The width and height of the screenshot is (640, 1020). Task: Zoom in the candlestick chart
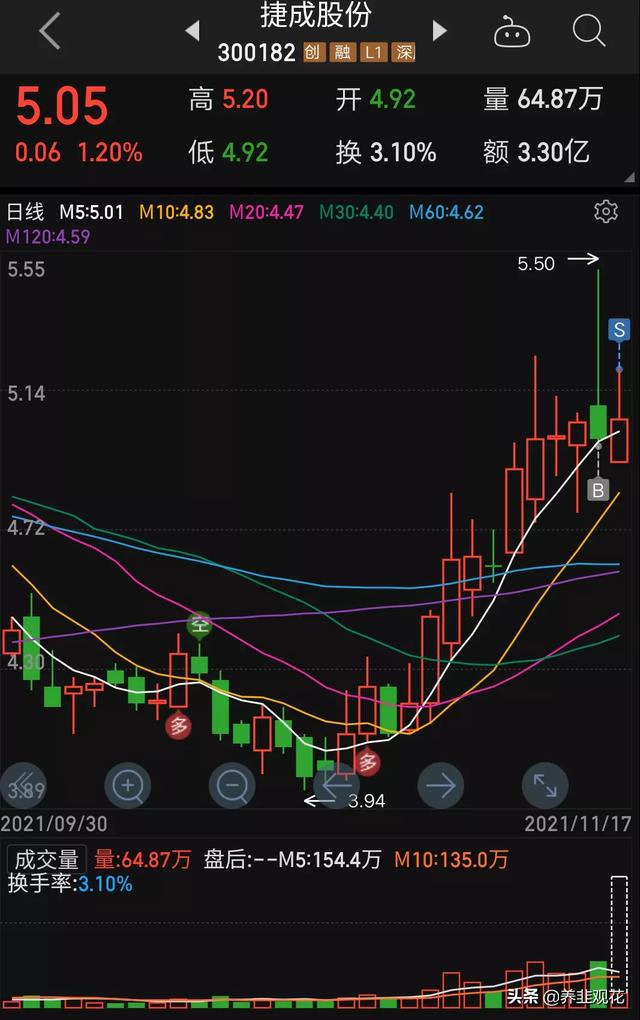127,785
